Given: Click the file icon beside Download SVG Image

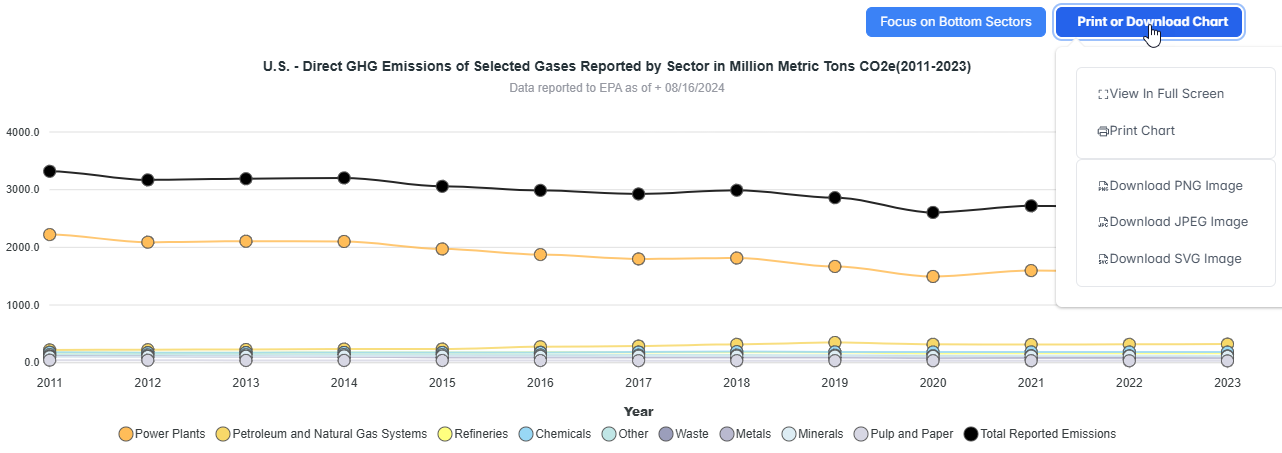Looking at the screenshot, I should (x=1103, y=259).
